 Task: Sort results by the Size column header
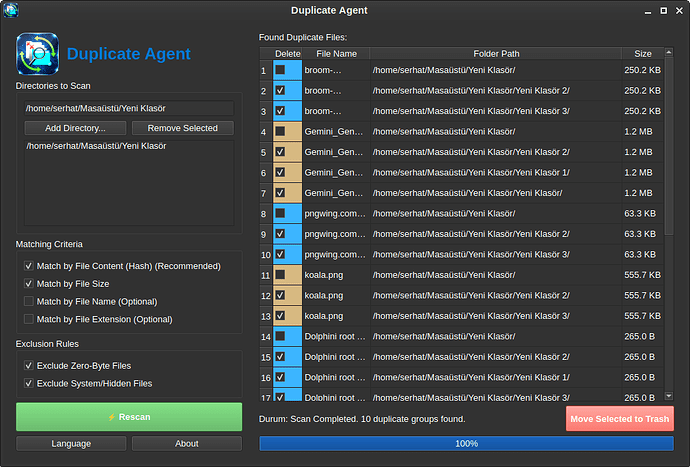point(642,53)
